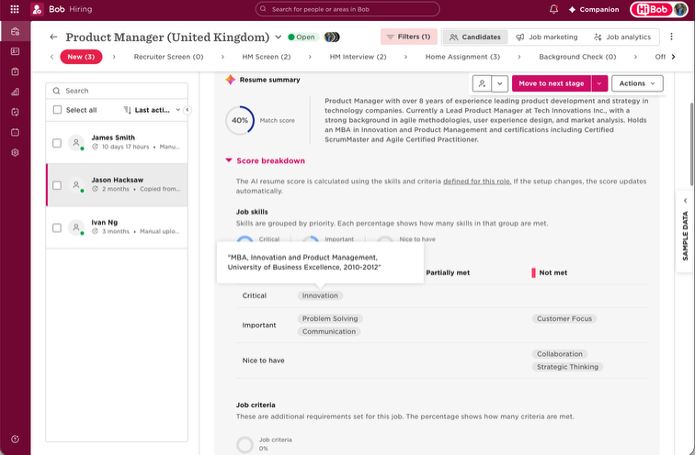Click the Resume summary sparkle icon
The image size is (696, 455).
[230, 79]
